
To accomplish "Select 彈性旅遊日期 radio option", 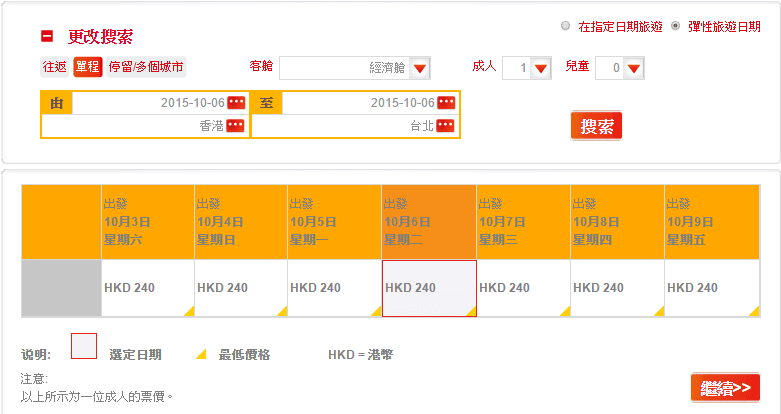I will tap(677, 26).
